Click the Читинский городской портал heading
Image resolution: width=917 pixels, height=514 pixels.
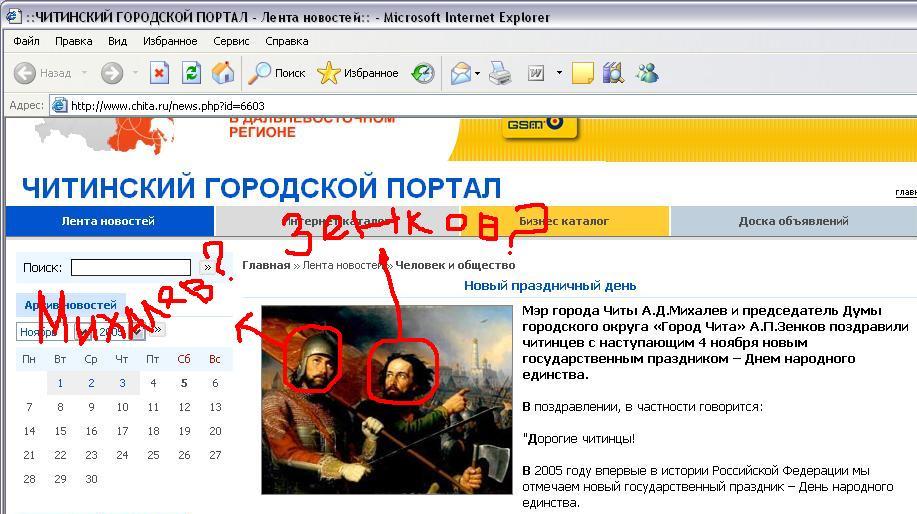261,188
